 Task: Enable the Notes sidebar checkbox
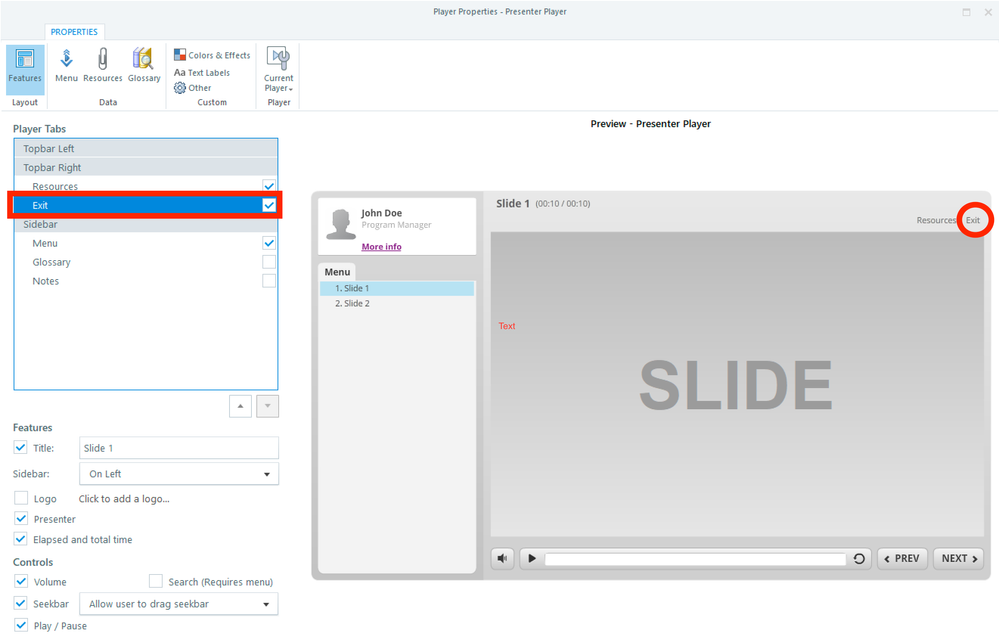tap(269, 281)
